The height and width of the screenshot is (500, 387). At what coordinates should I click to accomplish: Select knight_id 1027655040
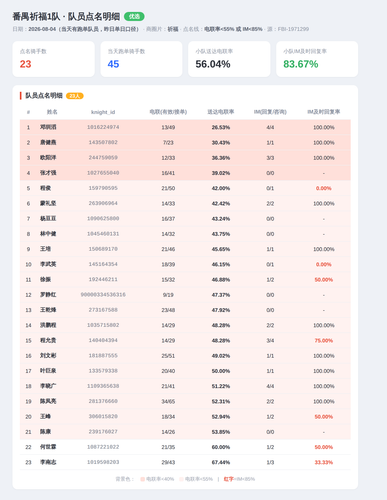103,173
